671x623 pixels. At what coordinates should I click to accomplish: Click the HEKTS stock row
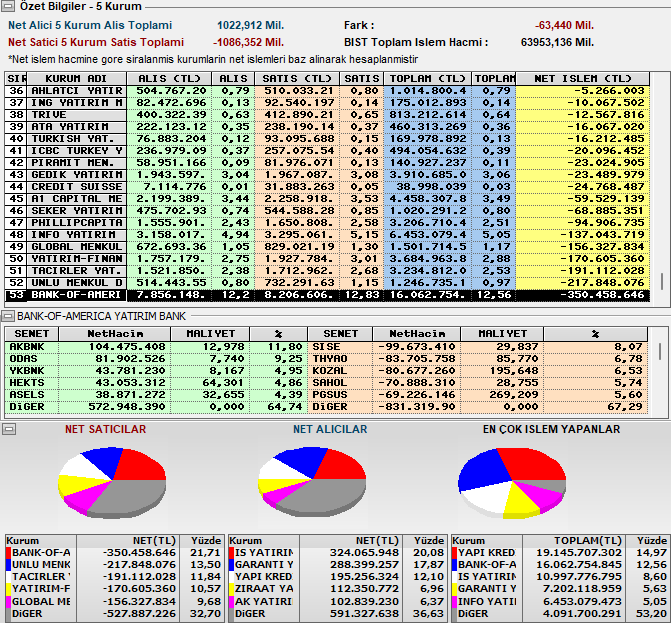(156, 383)
